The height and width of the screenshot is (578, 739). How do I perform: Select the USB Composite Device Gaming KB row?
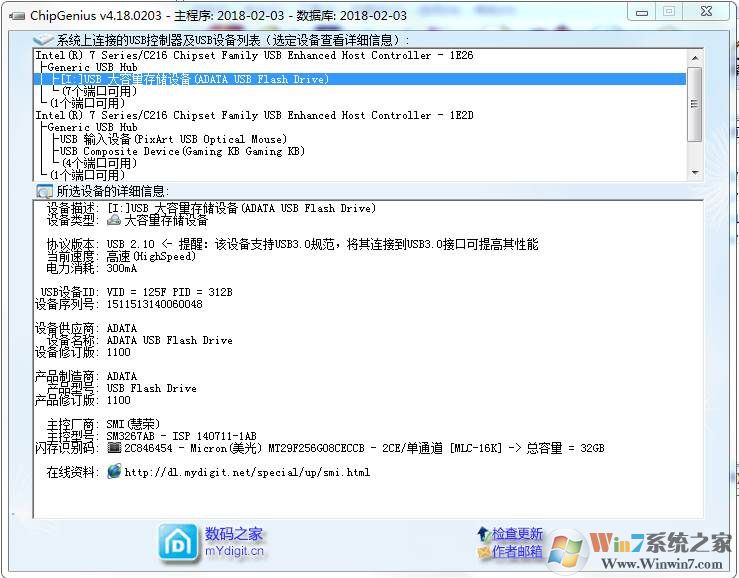(x=182, y=151)
